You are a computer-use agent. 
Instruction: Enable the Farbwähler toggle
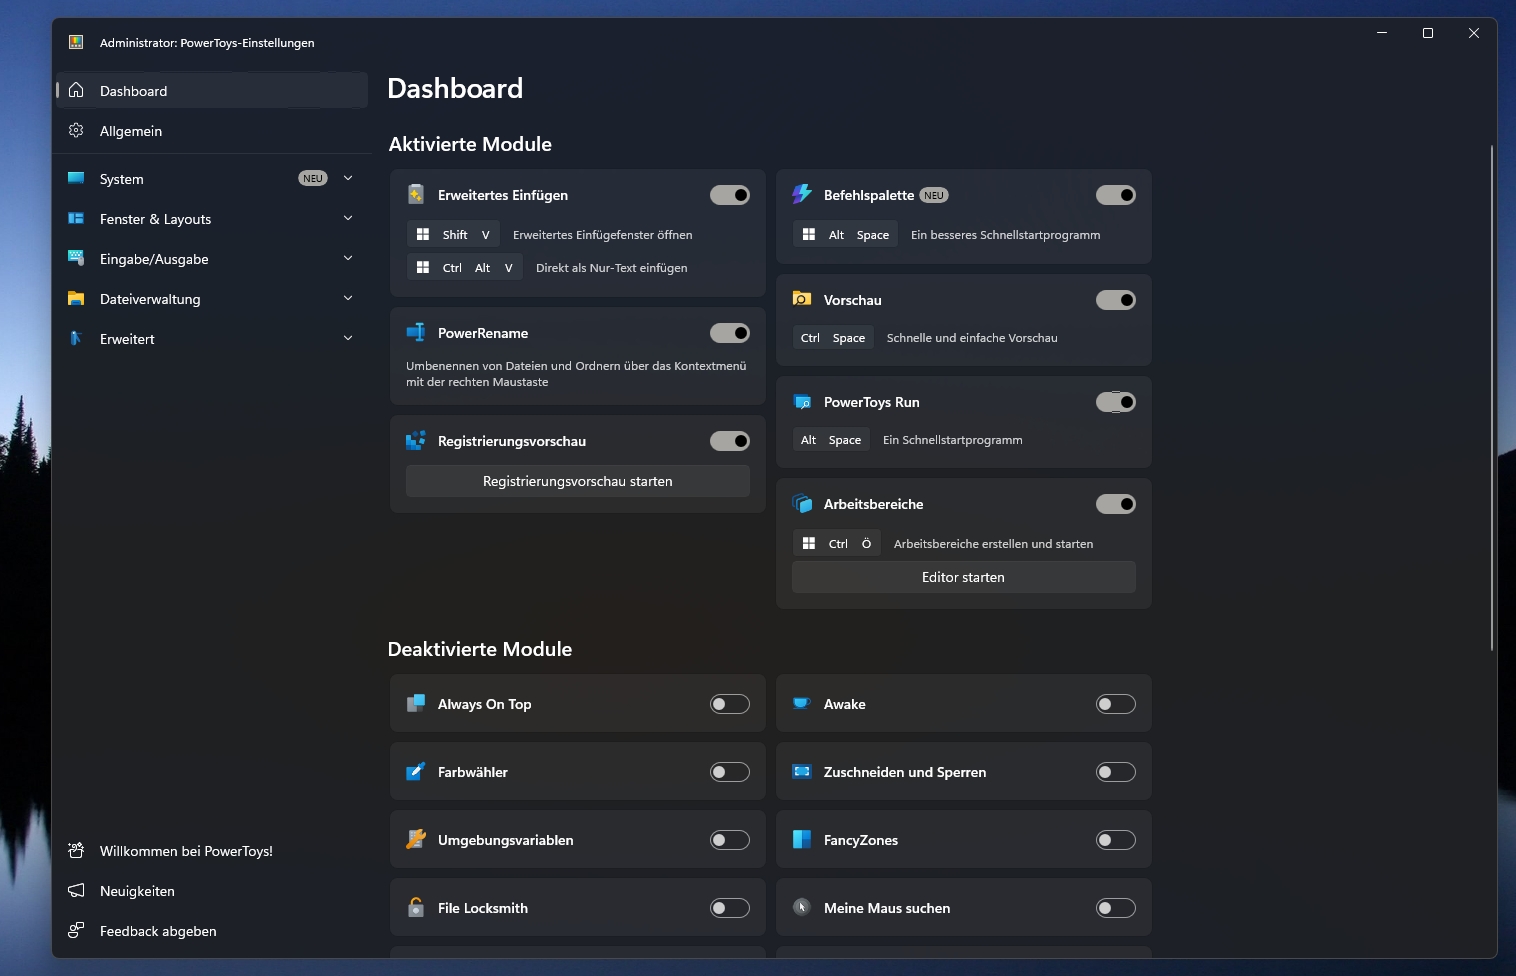pyautogui.click(x=730, y=772)
